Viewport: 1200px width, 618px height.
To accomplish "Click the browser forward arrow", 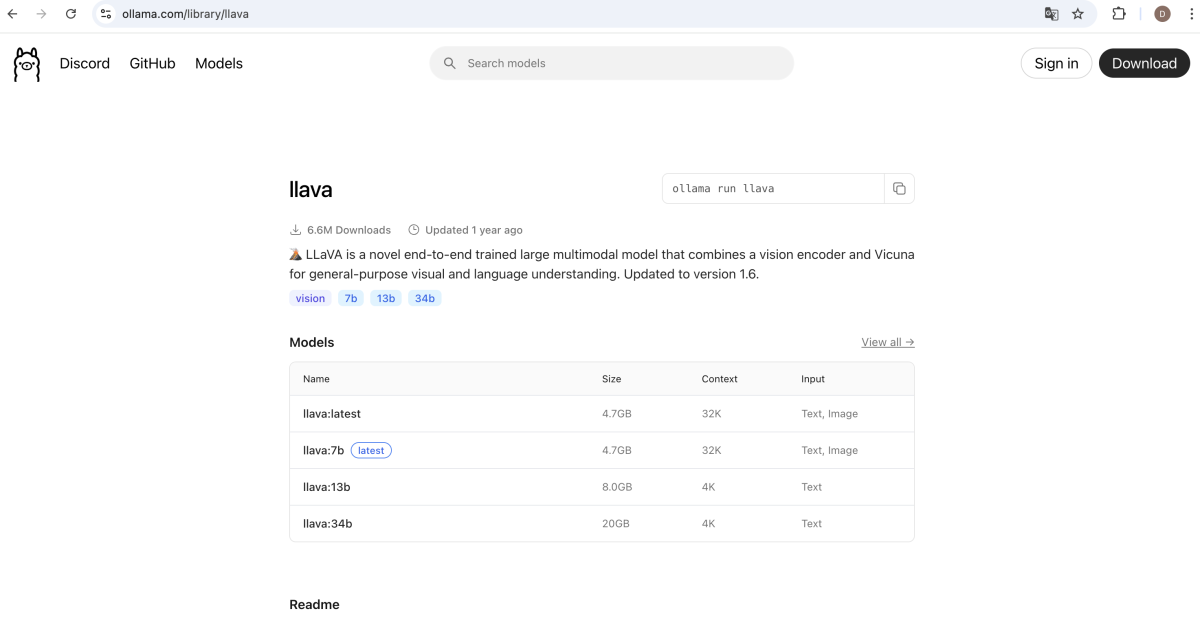I will (41, 14).
